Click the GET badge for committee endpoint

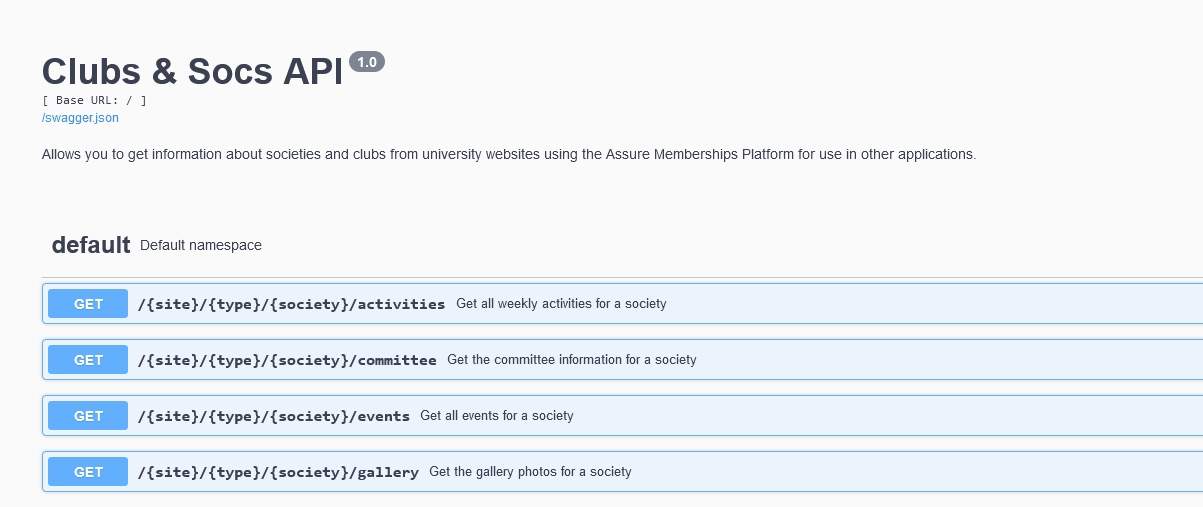88,360
